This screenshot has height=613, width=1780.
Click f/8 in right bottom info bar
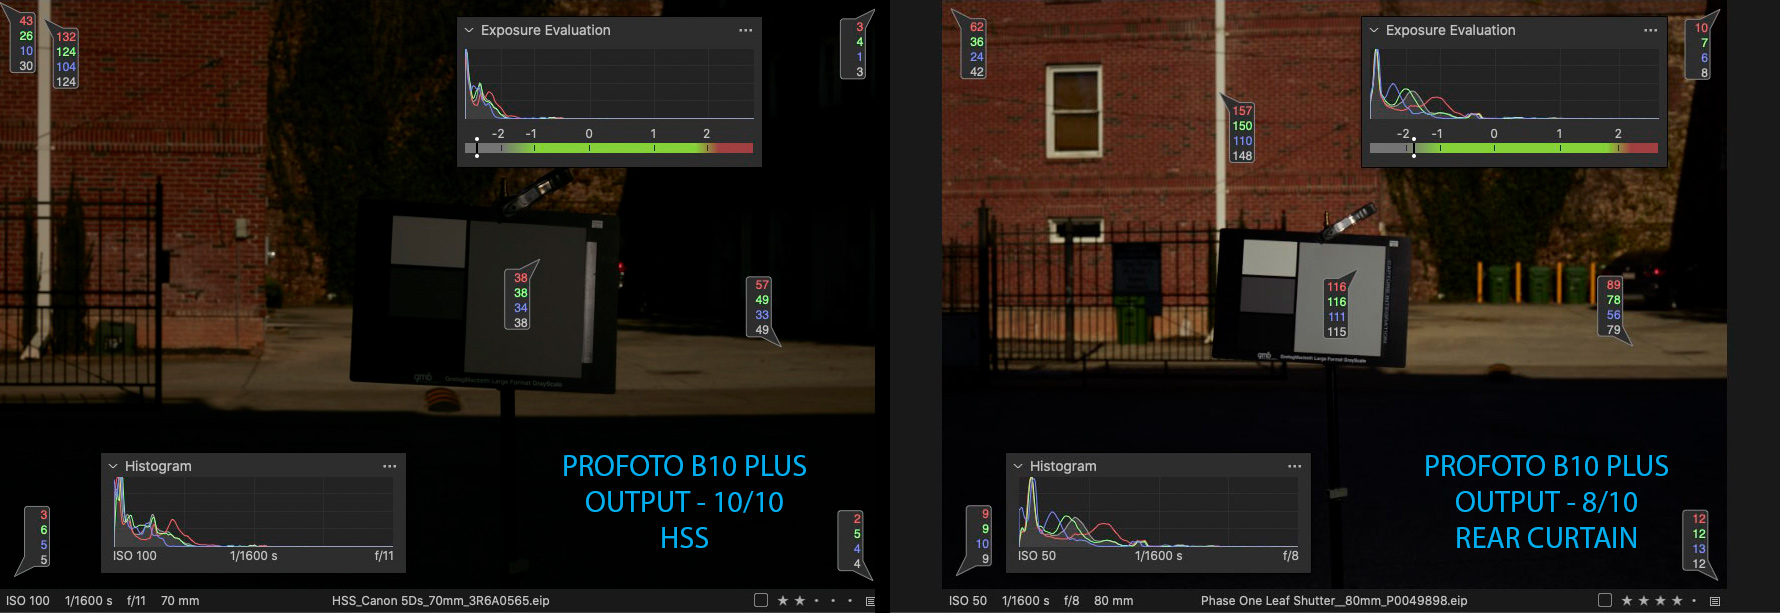[x=1071, y=601]
